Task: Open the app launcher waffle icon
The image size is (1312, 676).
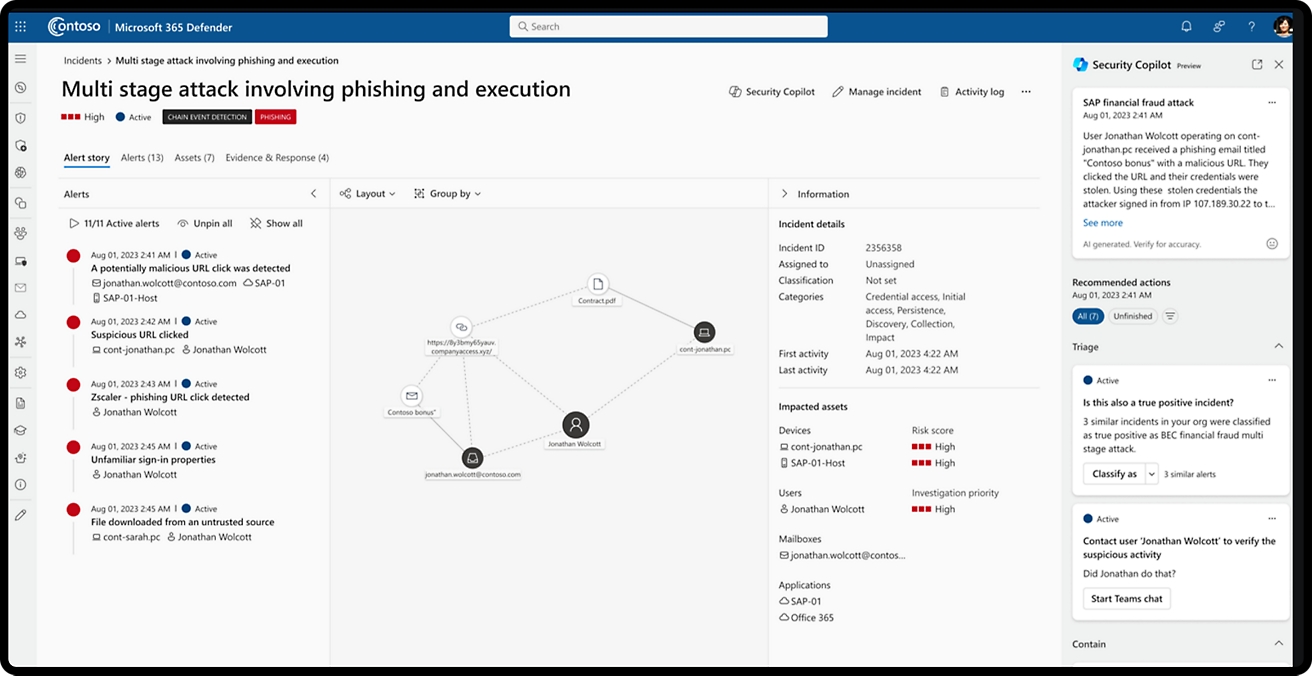Action: [20, 27]
